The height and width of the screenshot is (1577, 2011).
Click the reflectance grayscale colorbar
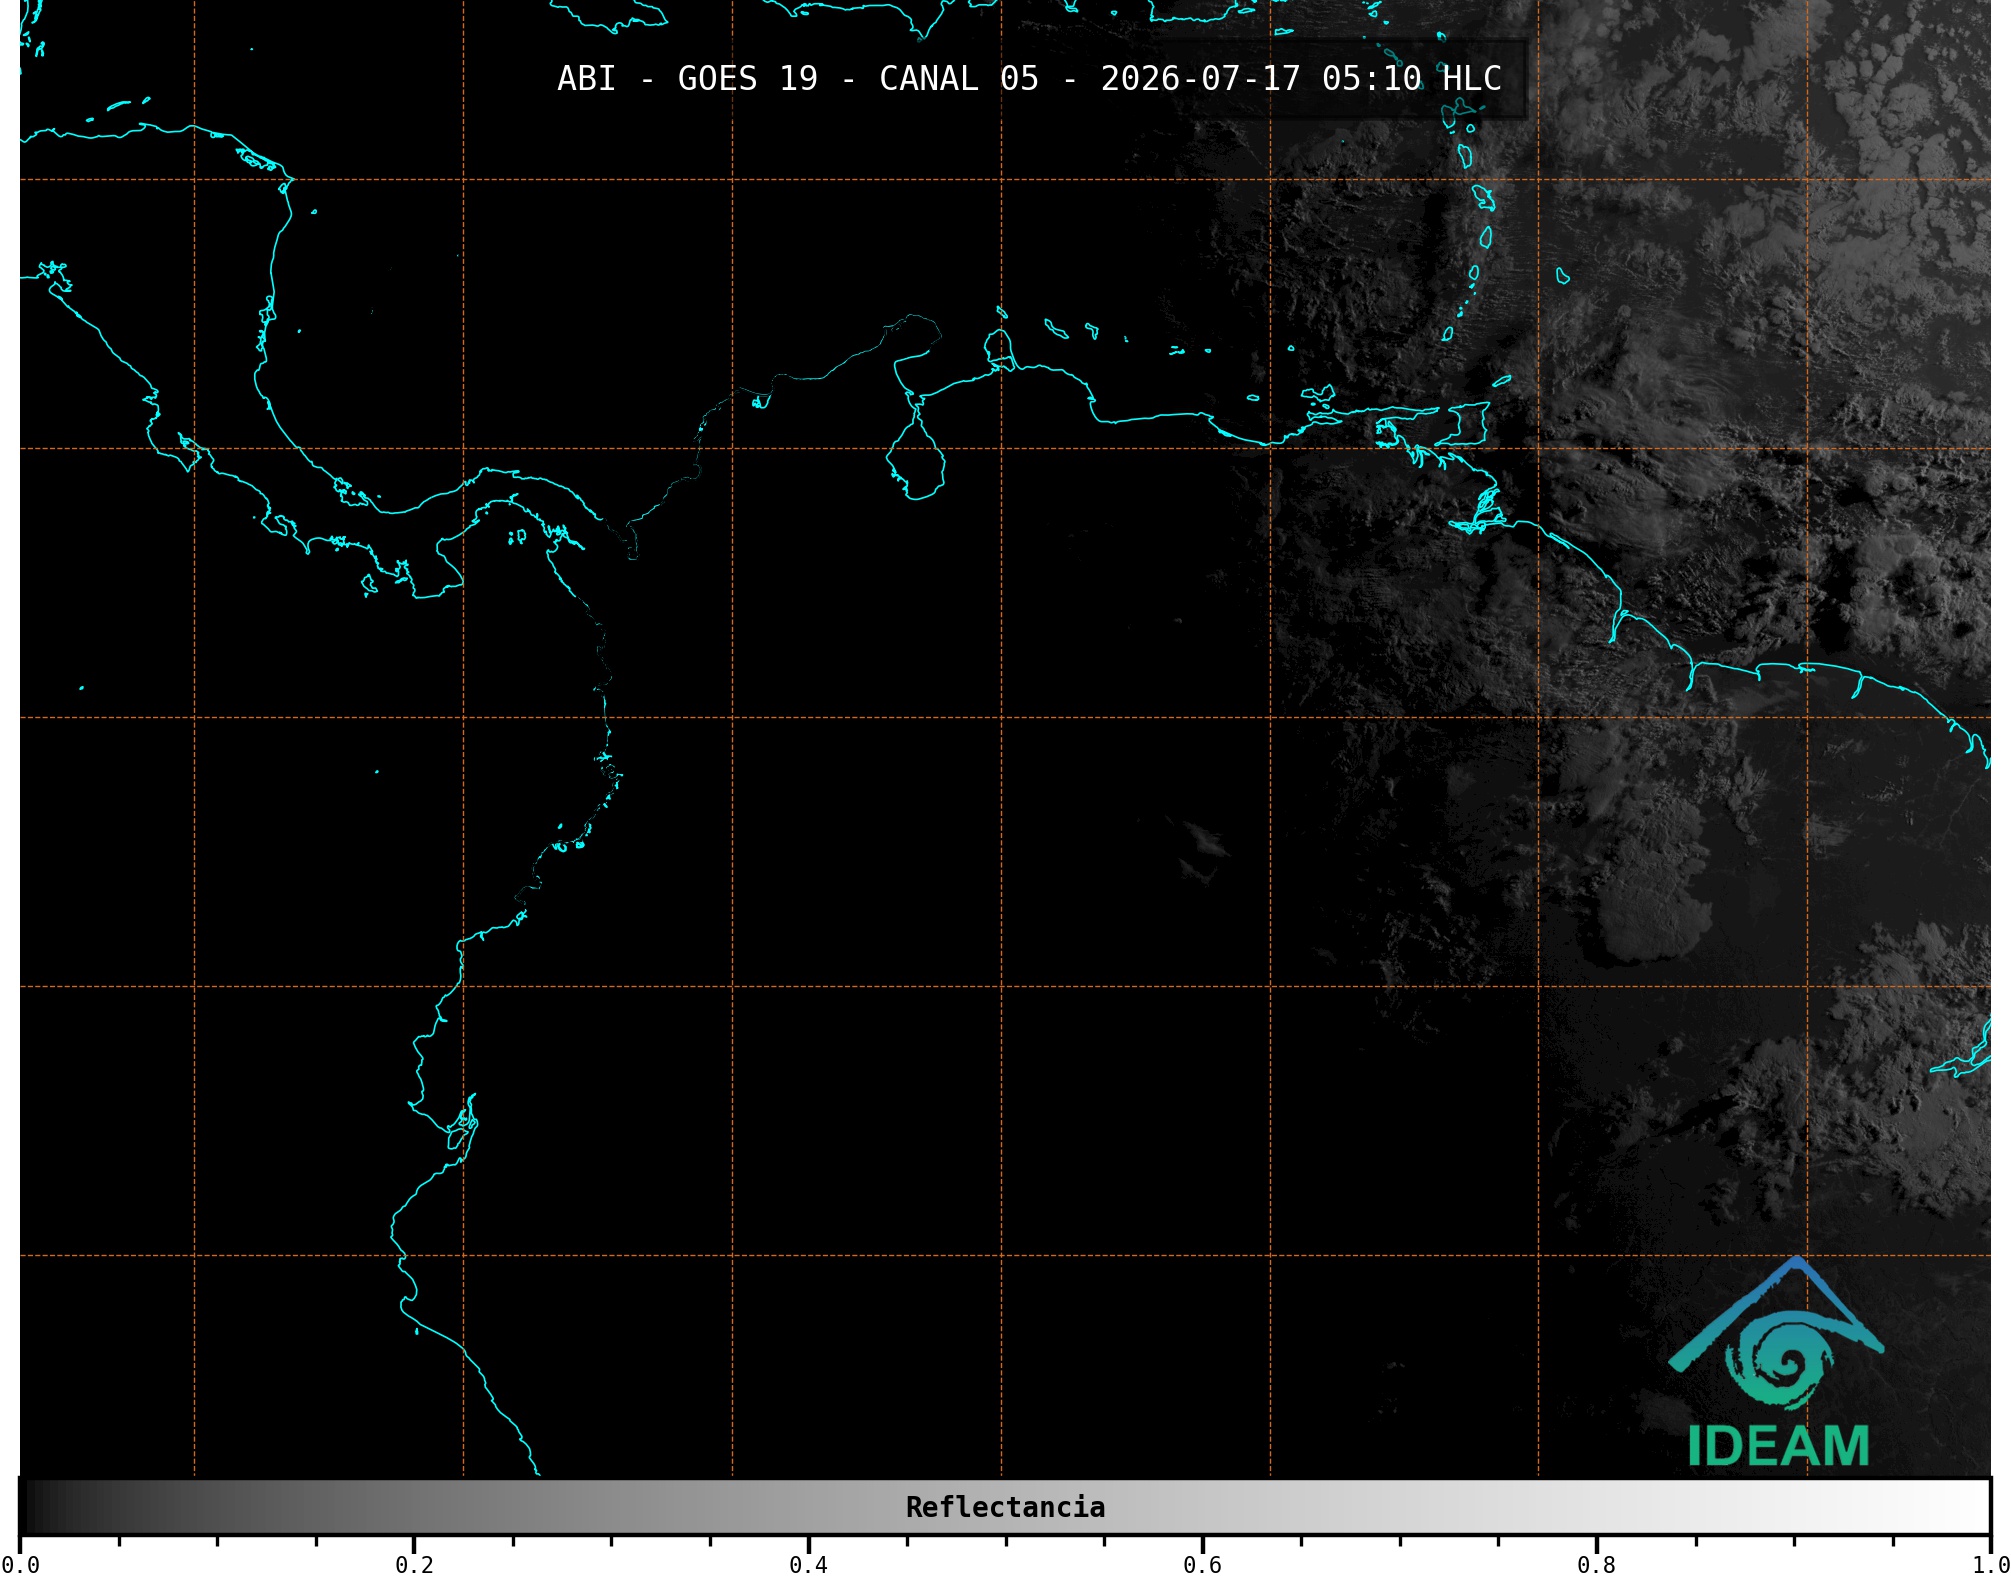(1005, 1506)
